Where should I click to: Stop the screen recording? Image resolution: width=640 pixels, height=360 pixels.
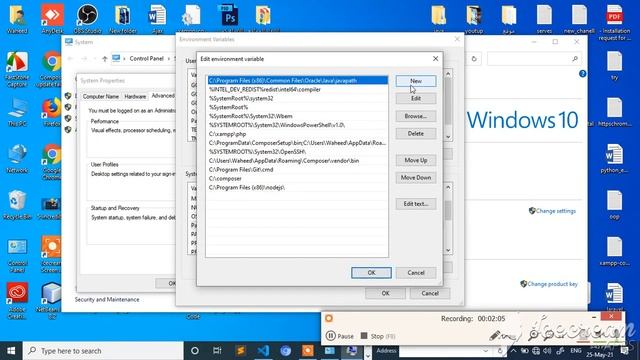click(378, 336)
